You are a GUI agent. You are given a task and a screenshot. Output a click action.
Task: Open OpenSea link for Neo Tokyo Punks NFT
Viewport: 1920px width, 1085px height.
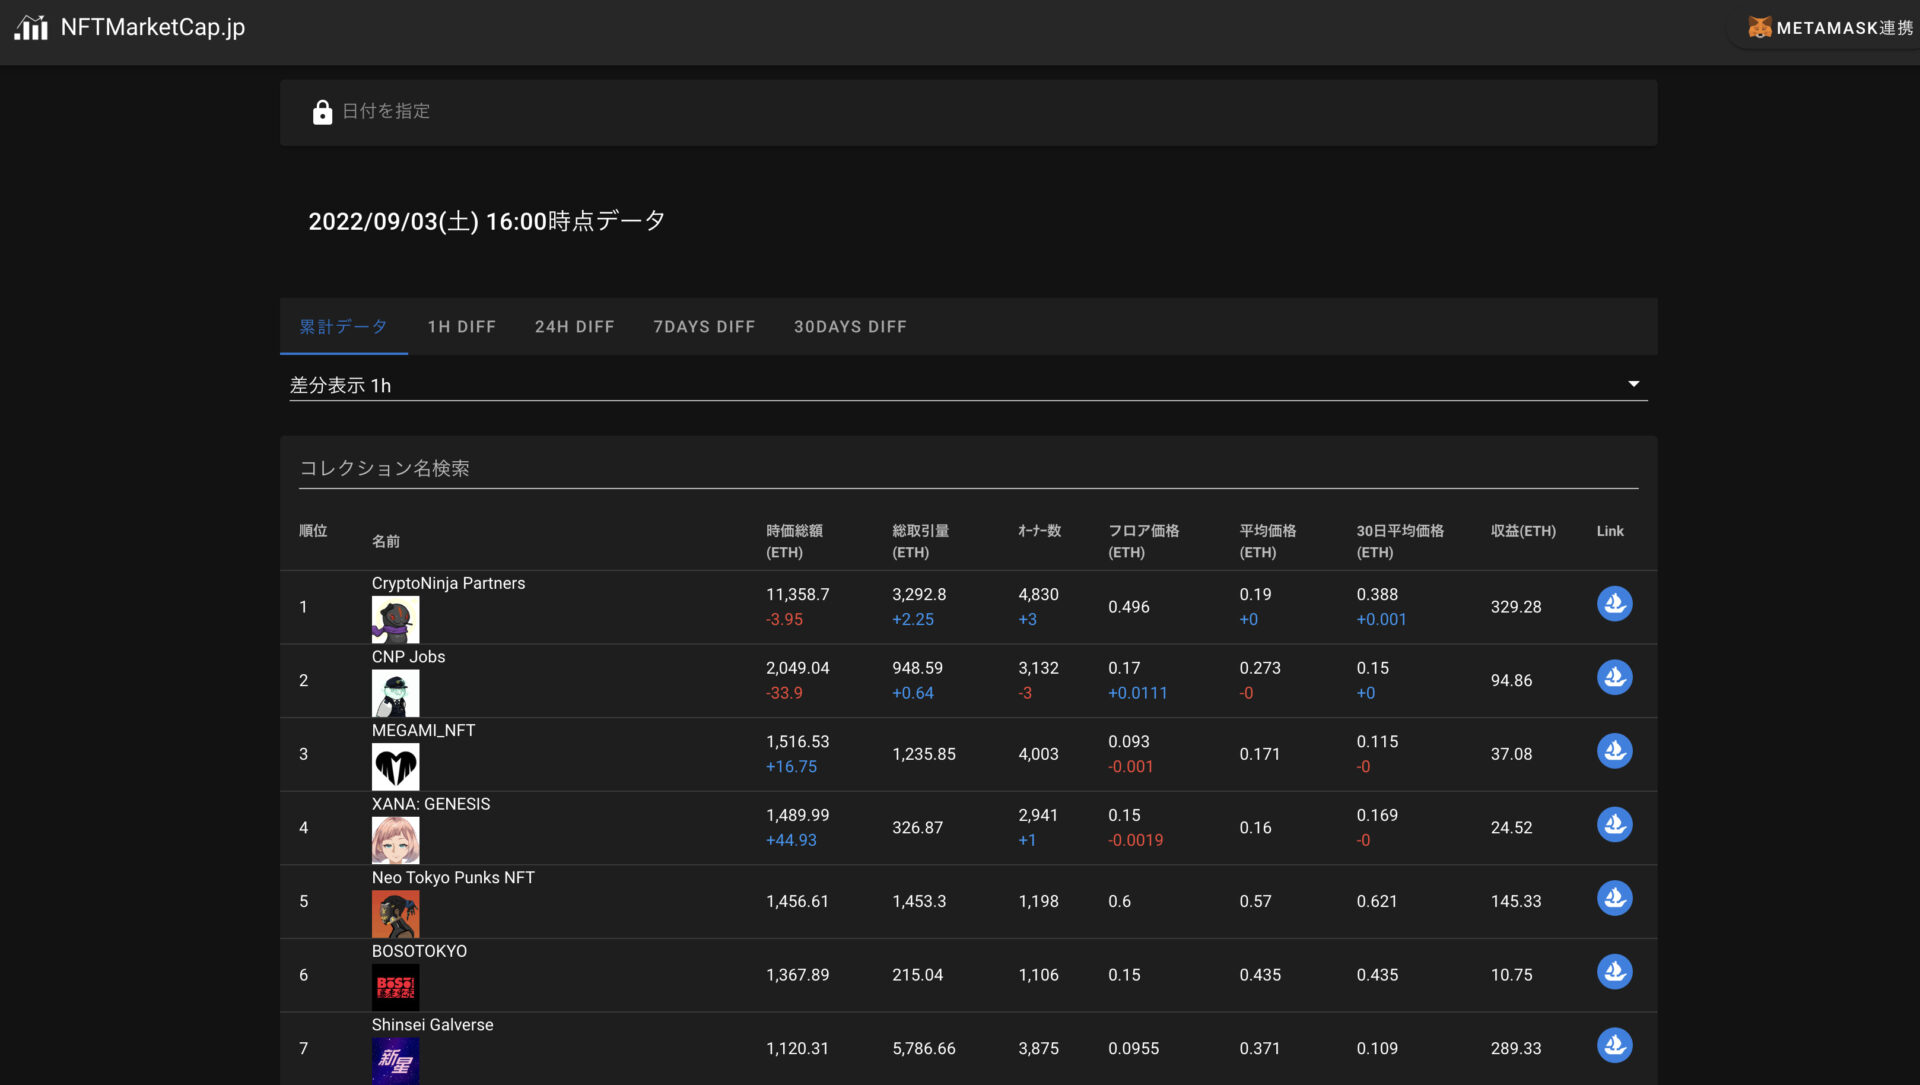1614,898
